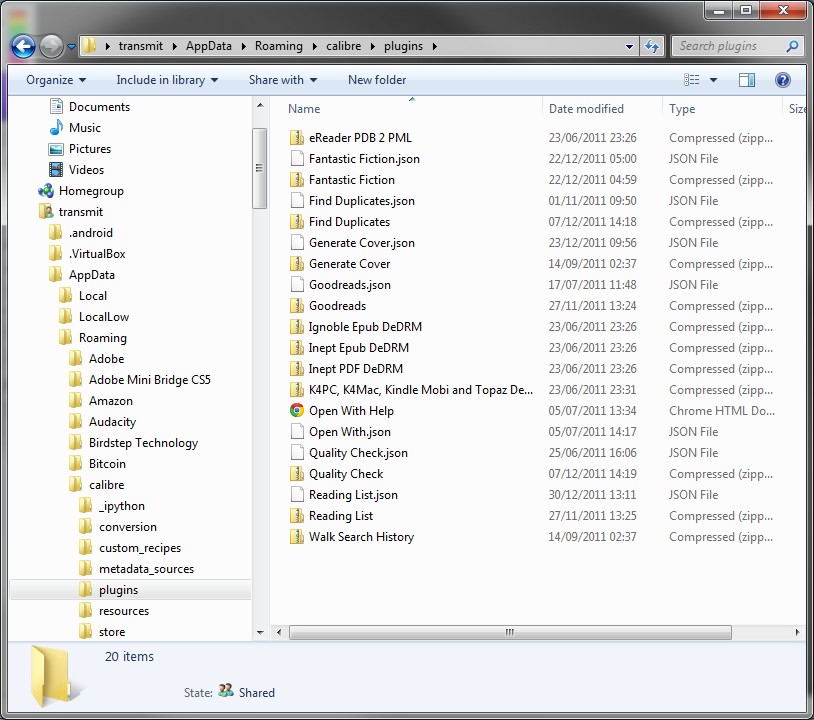Viewport: 814px width, 720px height.
Task: Click the horizontal scrollbar right arrow
Action: (x=797, y=632)
